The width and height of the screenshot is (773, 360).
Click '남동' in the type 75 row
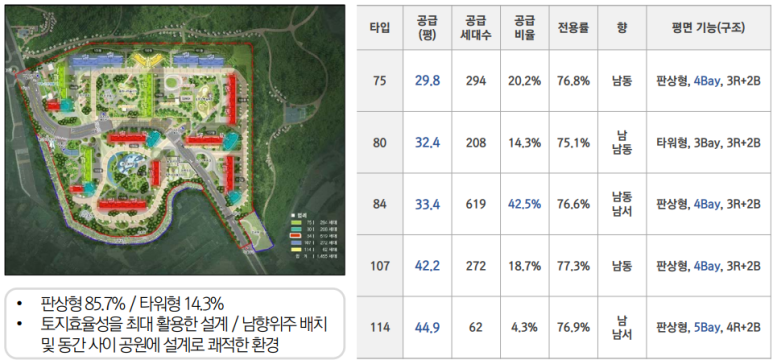point(622,81)
